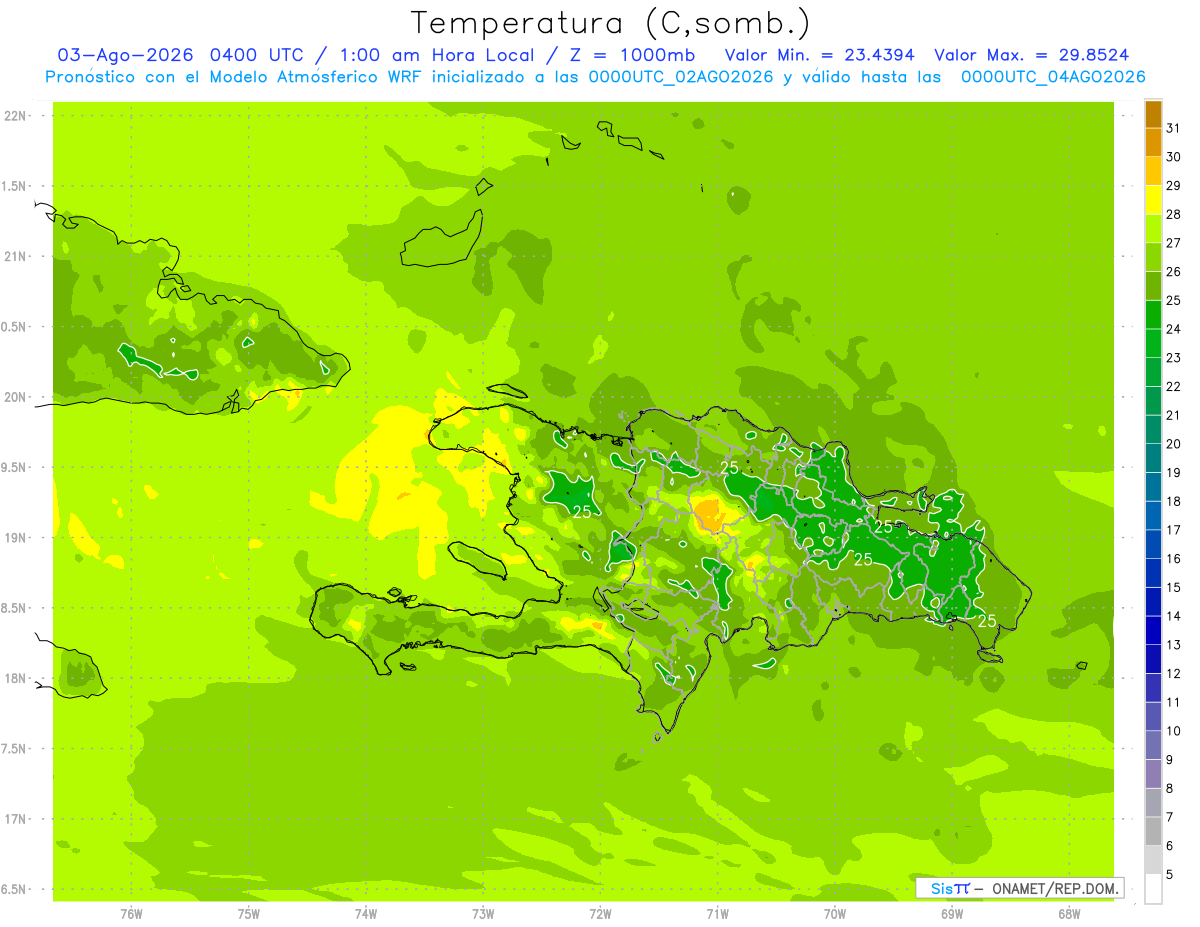Click the '22N' latitude label

16,116
